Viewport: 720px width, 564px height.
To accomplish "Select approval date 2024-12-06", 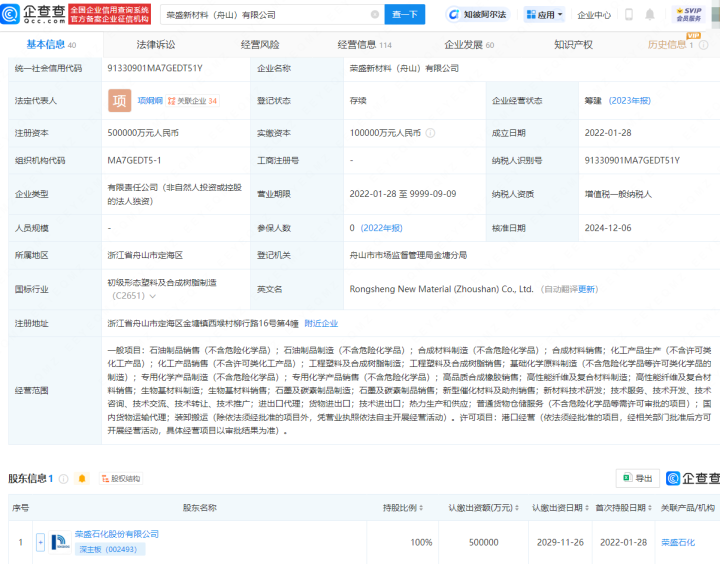I will (x=608, y=228).
